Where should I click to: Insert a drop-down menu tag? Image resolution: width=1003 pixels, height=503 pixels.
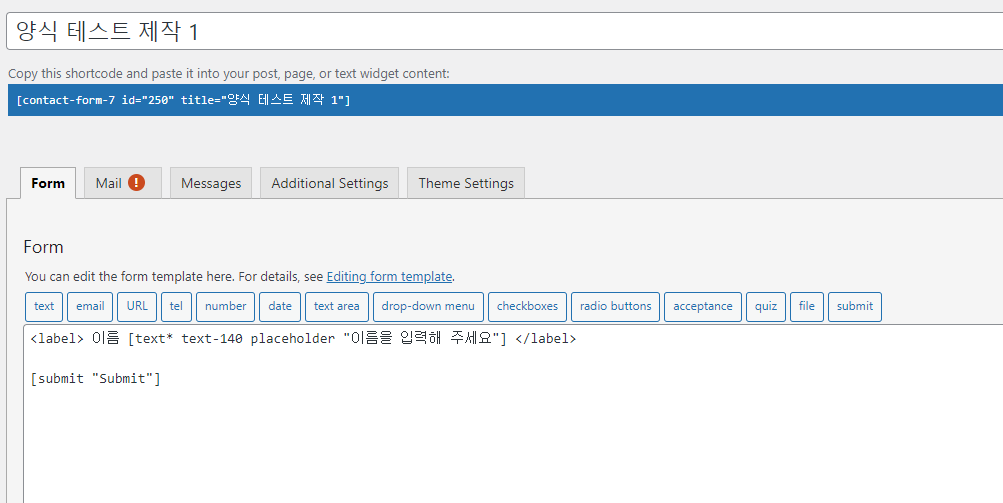428,307
